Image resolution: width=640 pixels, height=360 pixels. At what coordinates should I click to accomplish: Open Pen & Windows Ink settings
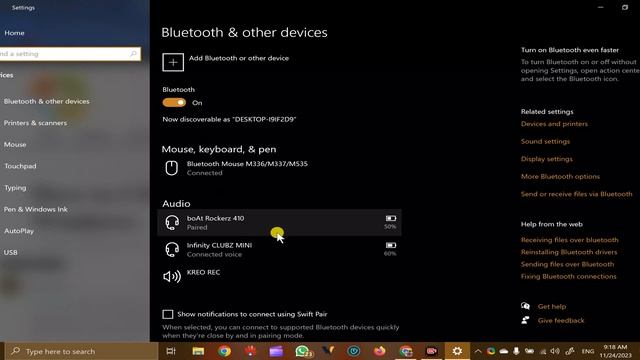[36, 209]
